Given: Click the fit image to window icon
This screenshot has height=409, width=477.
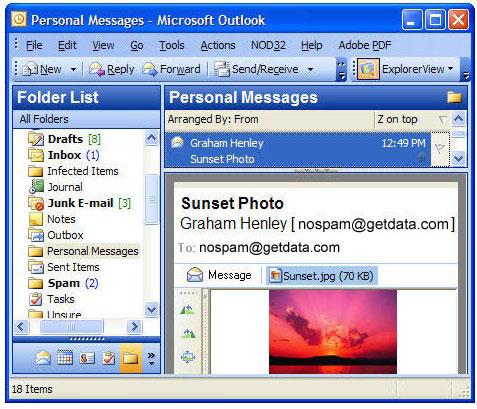Looking at the screenshot, I should tap(188, 357).
